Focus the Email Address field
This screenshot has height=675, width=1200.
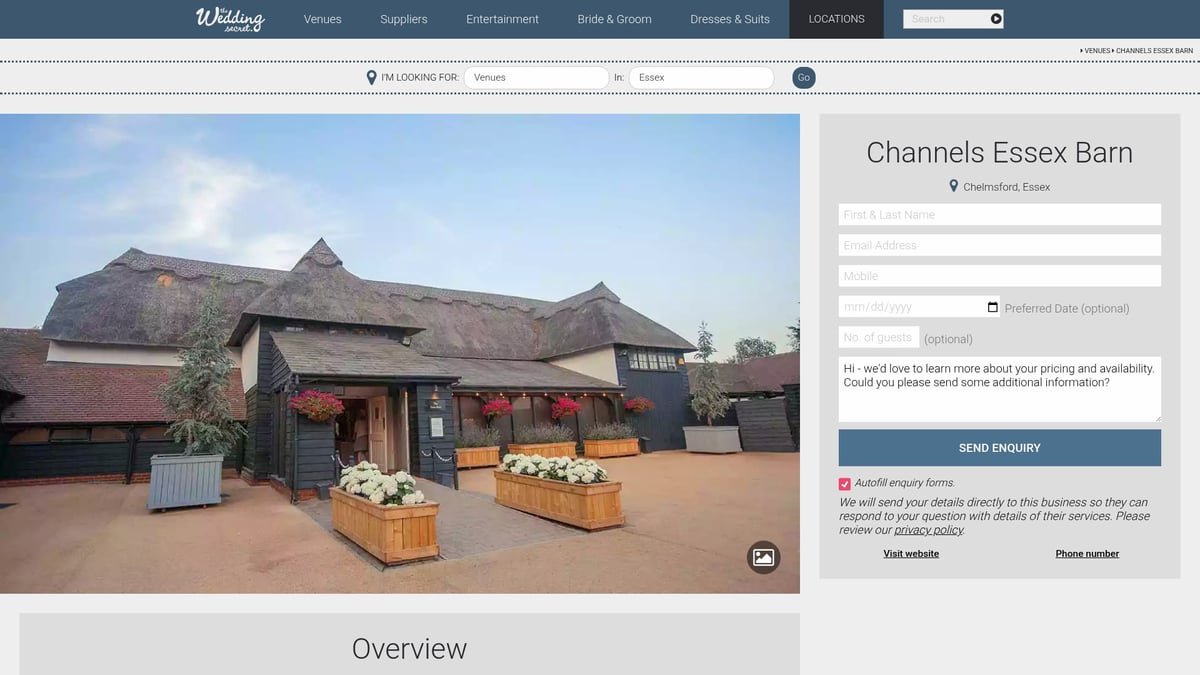pyautogui.click(x=1000, y=245)
